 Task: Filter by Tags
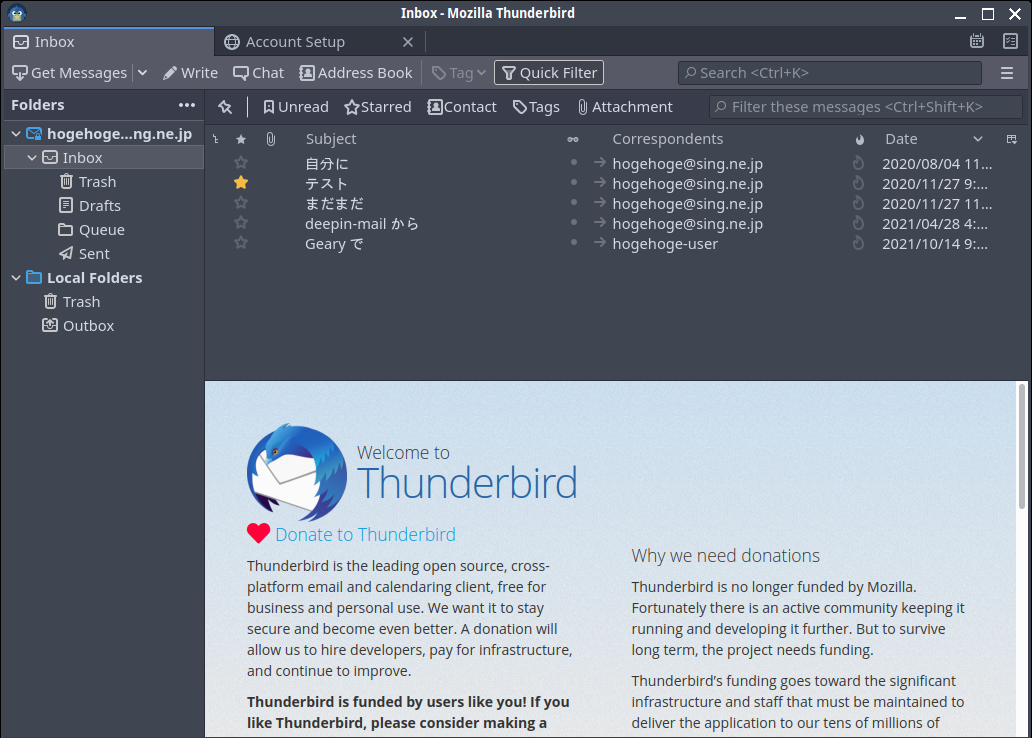pos(536,107)
